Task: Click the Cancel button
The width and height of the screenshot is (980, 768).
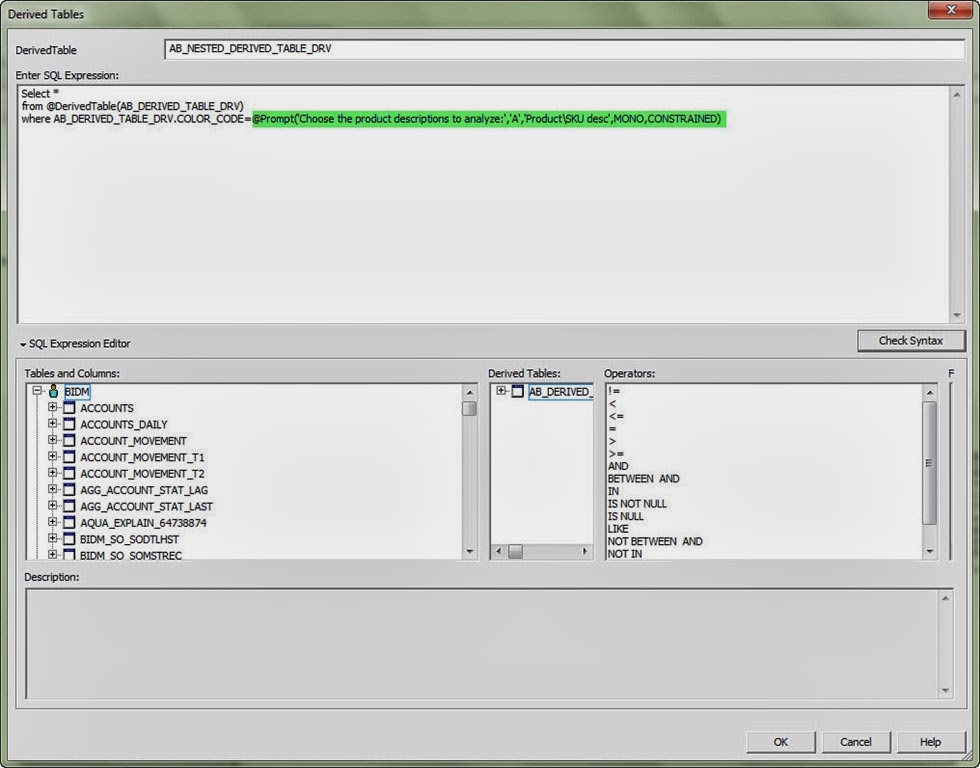Action: click(x=856, y=742)
